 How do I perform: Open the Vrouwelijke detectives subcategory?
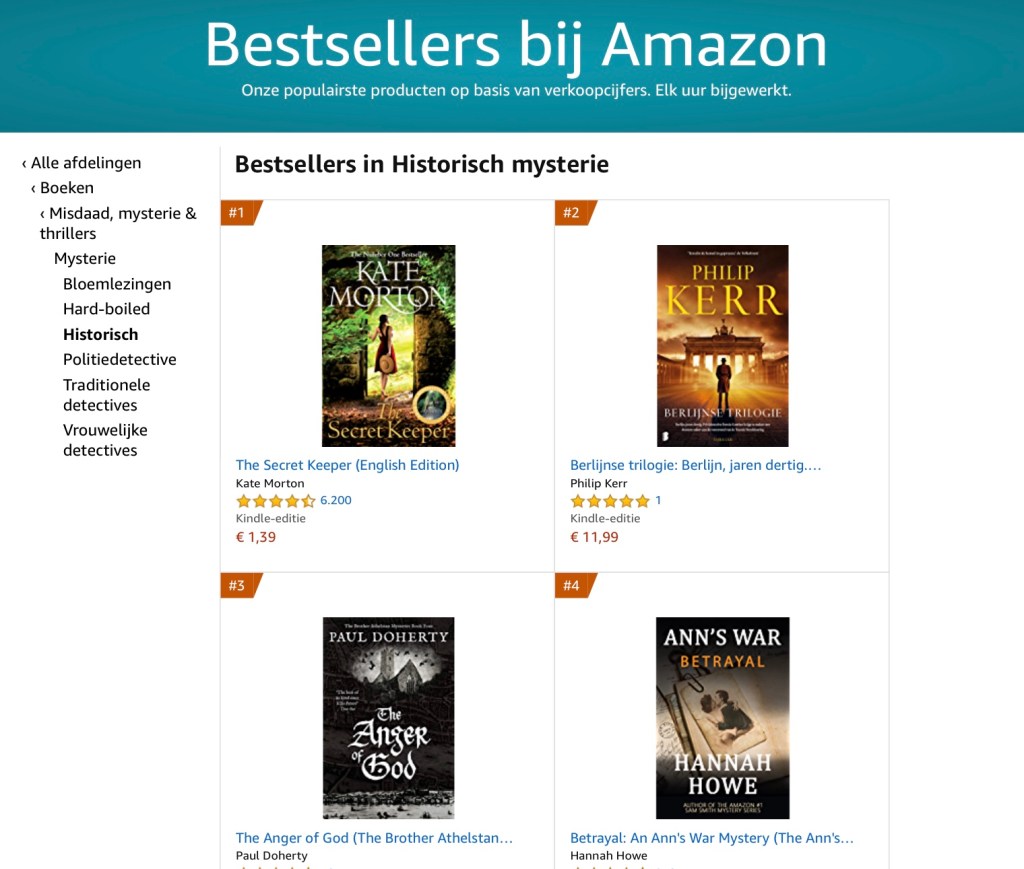[105, 440]
